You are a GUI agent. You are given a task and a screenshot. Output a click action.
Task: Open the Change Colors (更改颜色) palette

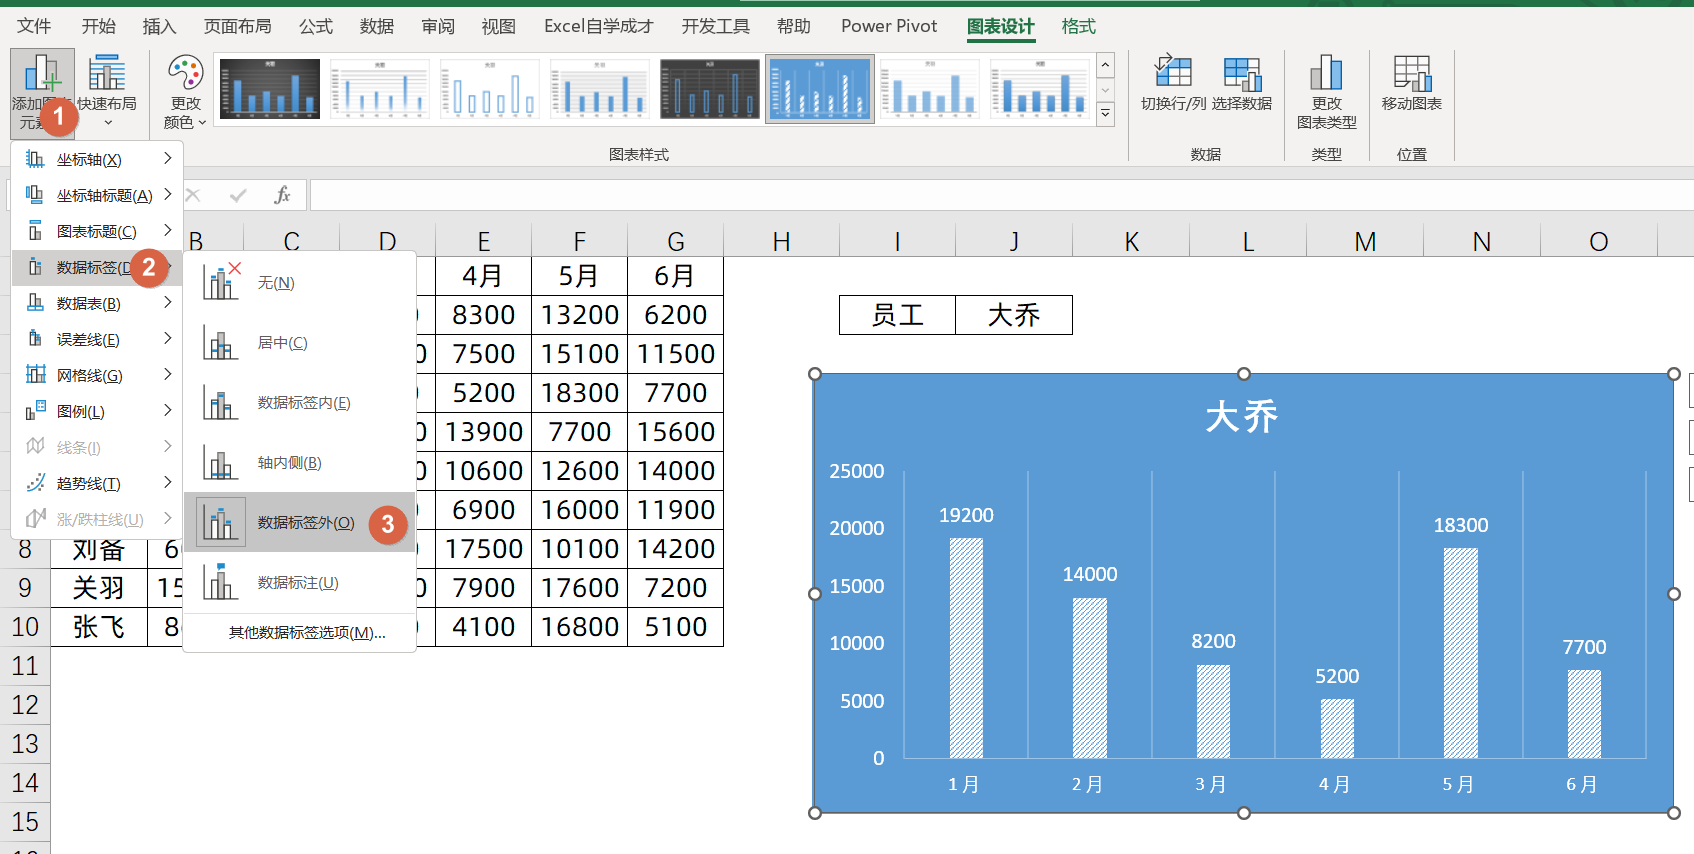(185, 93)
